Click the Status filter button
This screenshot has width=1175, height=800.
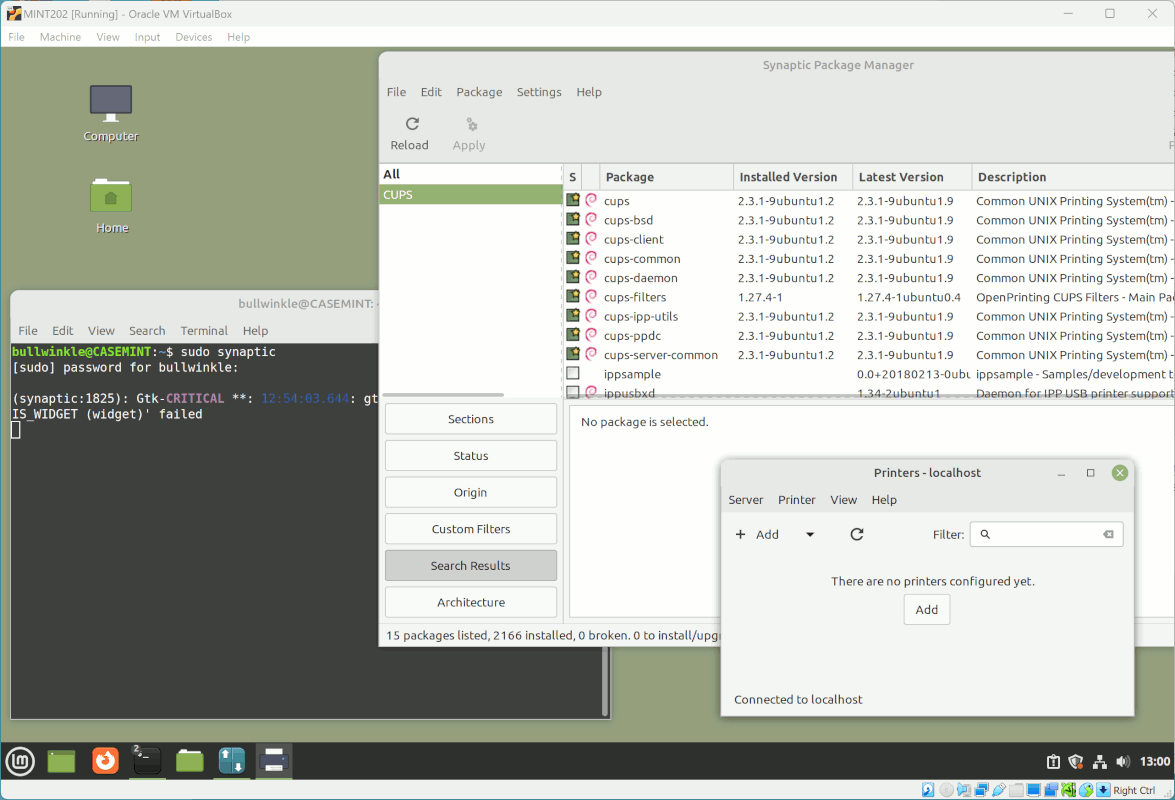pyautogui.click(x=471, y=455)
